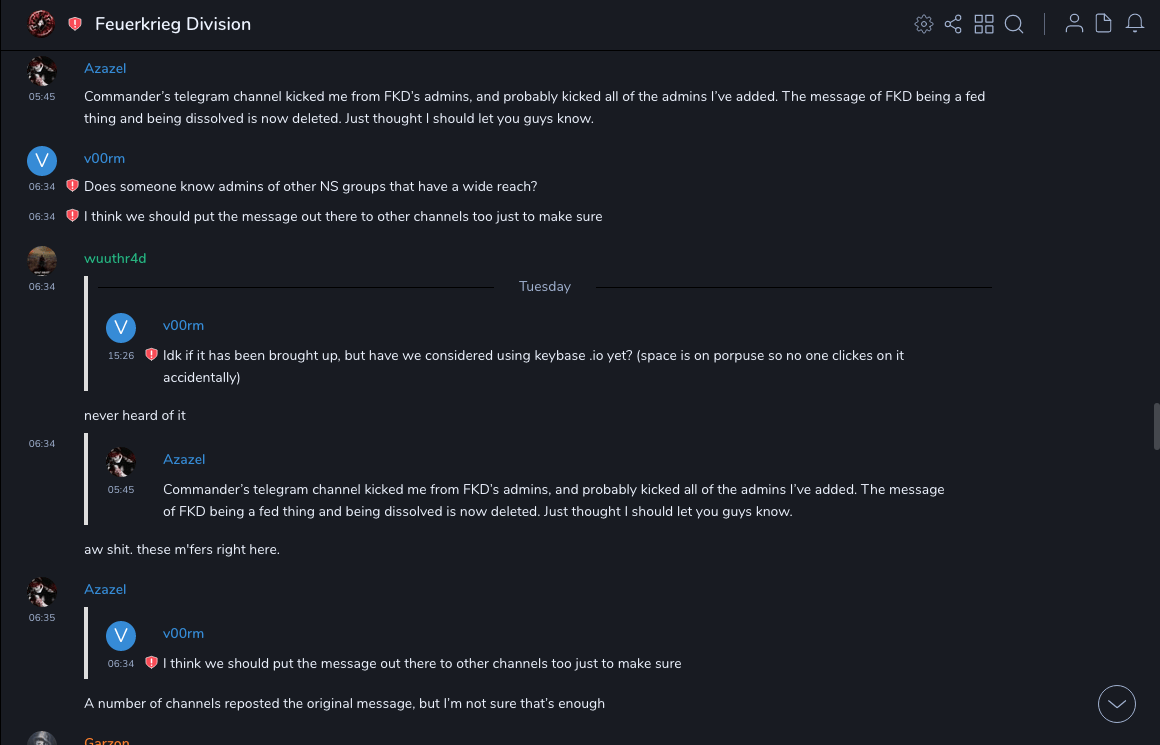Screen dimensions: 1160x745
Task: Click the Tuesday date separator
Action: click(x=545, y=287)
